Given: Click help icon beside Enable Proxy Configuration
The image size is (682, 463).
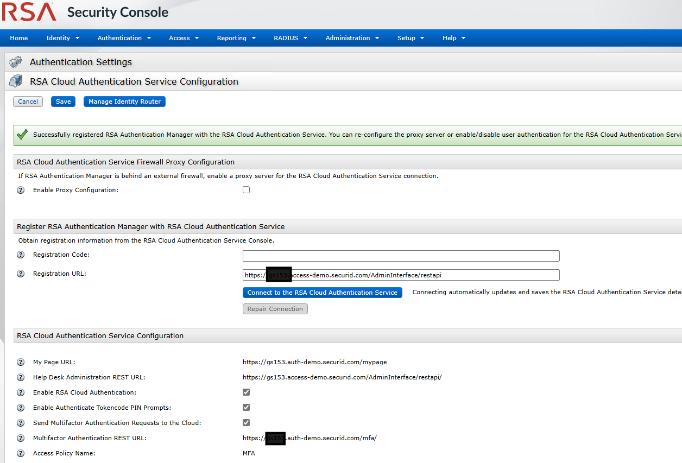Looking at the screenshot, I should 20,189.
